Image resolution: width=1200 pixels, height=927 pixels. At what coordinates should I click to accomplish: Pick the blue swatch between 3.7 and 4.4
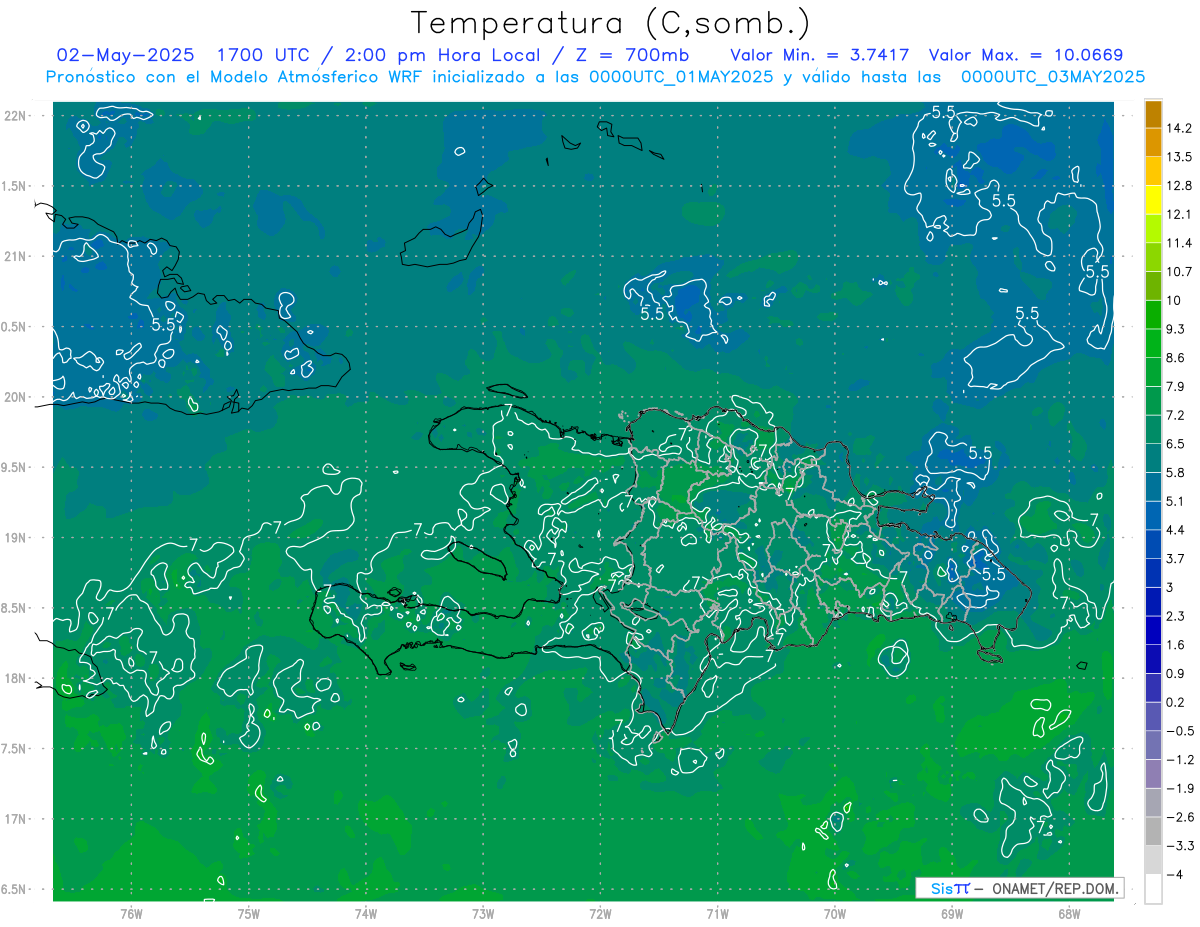tap(1153, 544)
